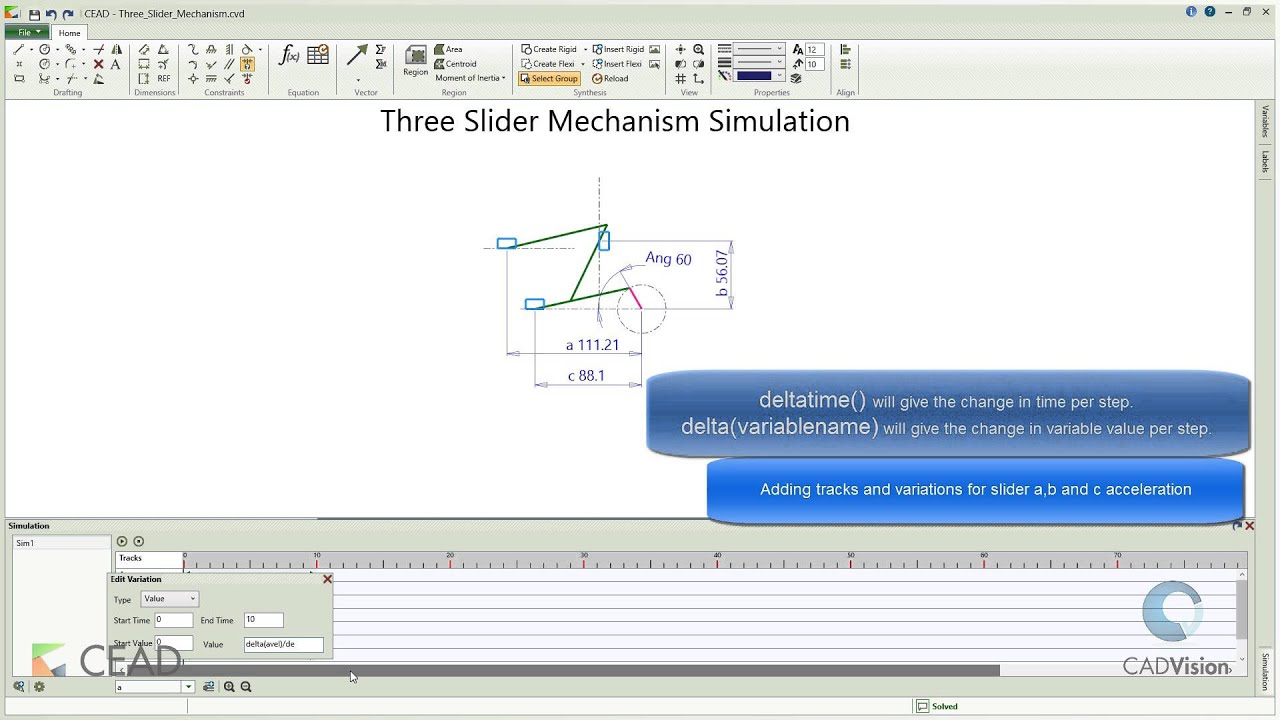Click the info icon in title bar
Image resolution: width=1280 pixels, height=720 pixels.
(1191, 12)
